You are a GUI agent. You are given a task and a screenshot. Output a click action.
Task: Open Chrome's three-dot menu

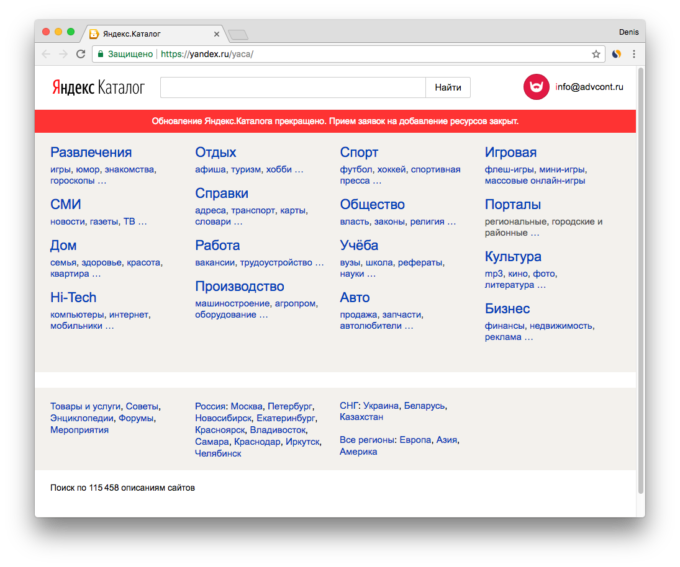point(634,54)
